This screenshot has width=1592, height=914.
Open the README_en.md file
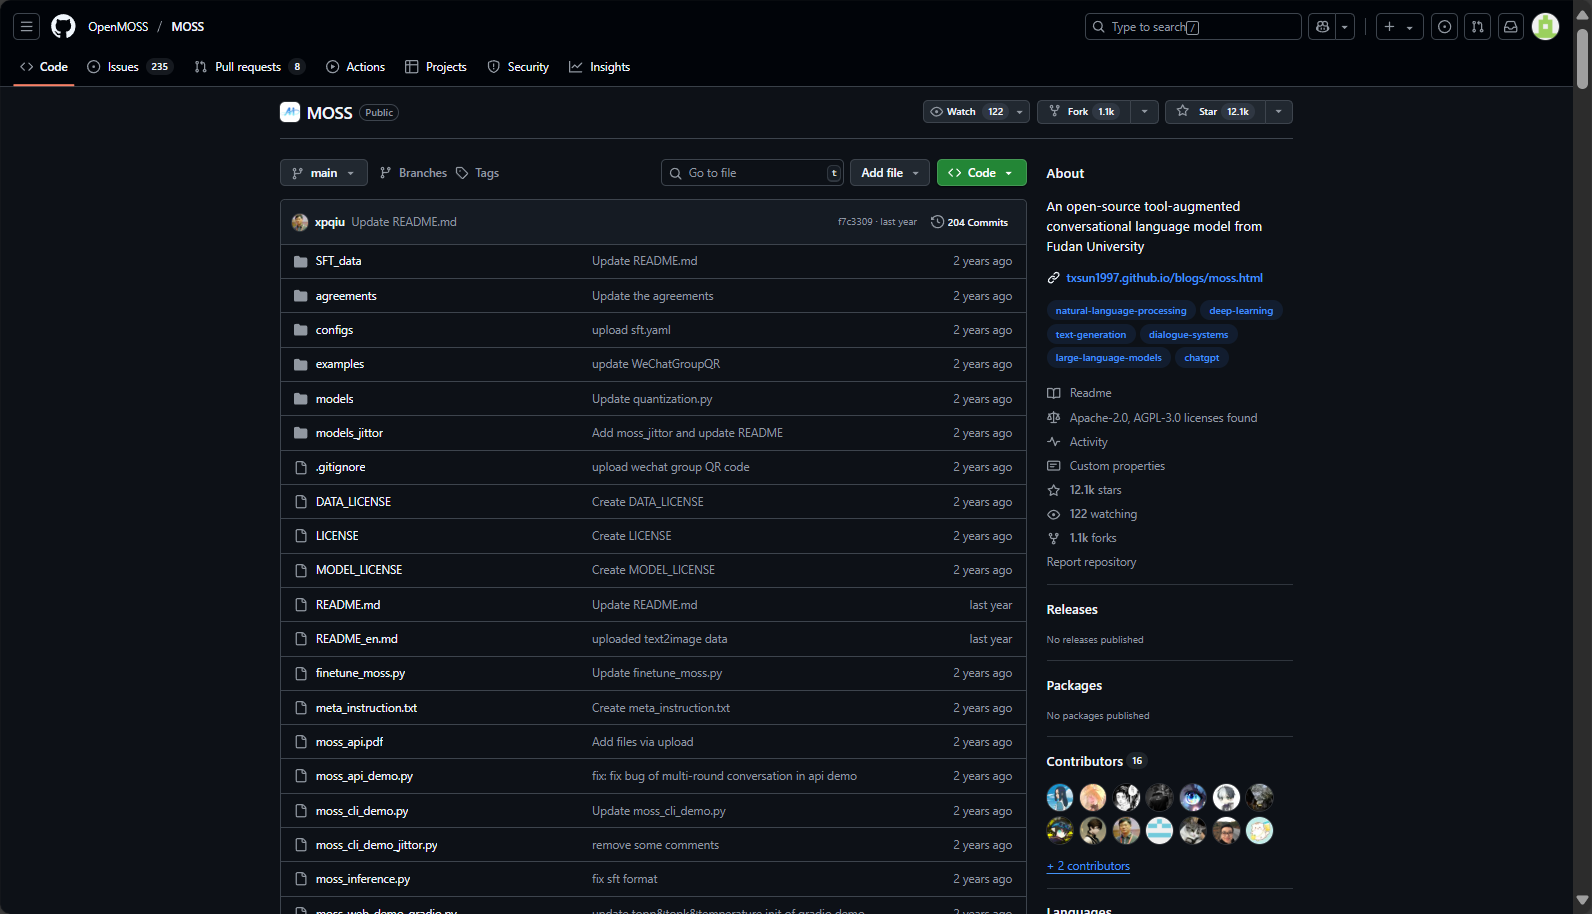[356, 639]
